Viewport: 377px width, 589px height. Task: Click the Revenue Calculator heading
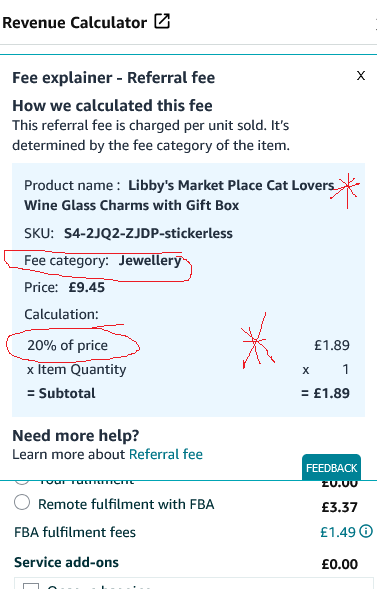tap(74, 23)
